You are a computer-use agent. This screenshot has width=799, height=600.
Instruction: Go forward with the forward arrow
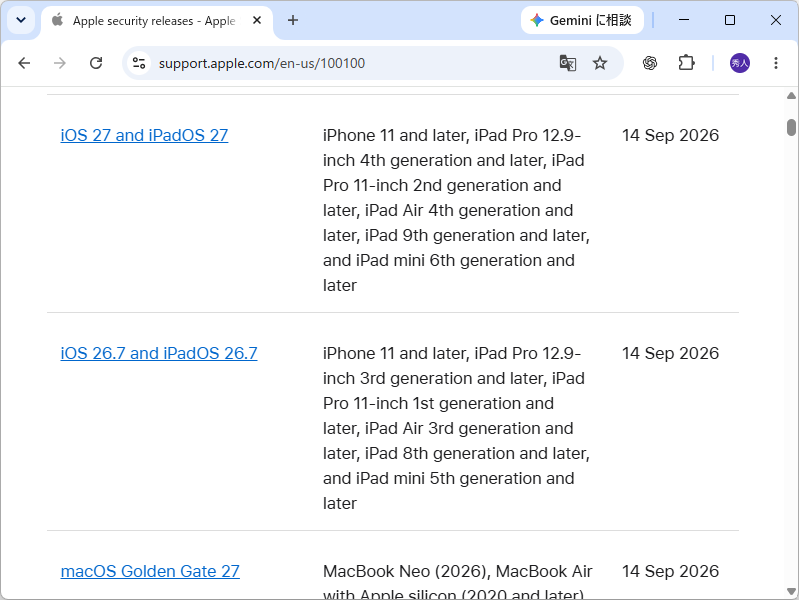[x=60, y=63]
